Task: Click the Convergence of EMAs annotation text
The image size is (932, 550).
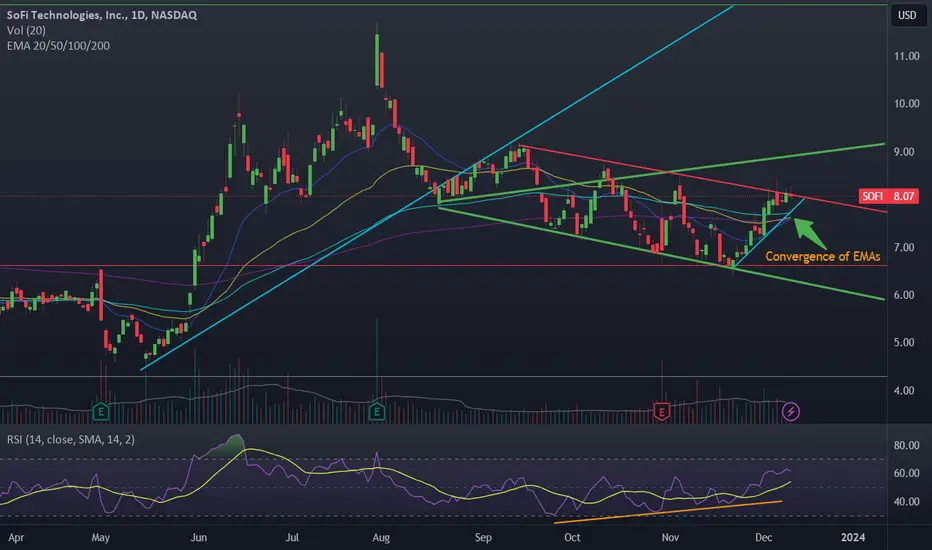Action: pyautogui.click(x=823, y=256)
